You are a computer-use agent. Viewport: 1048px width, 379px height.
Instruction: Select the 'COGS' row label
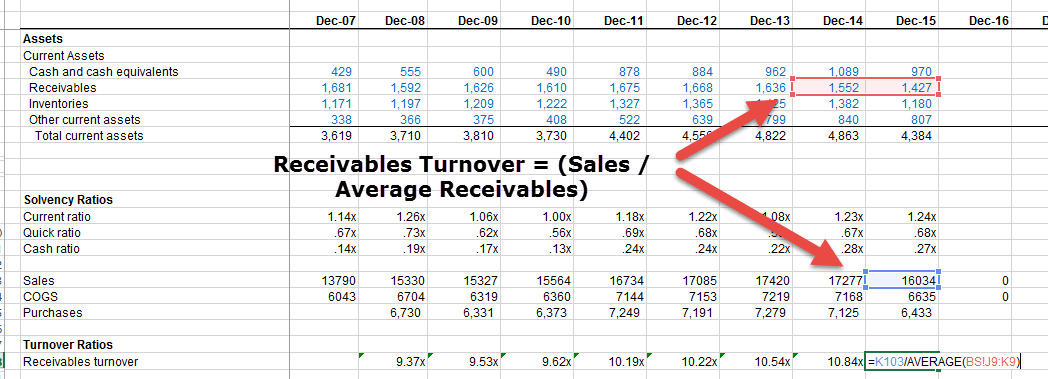pyautogui.click(x=155, y=296)
